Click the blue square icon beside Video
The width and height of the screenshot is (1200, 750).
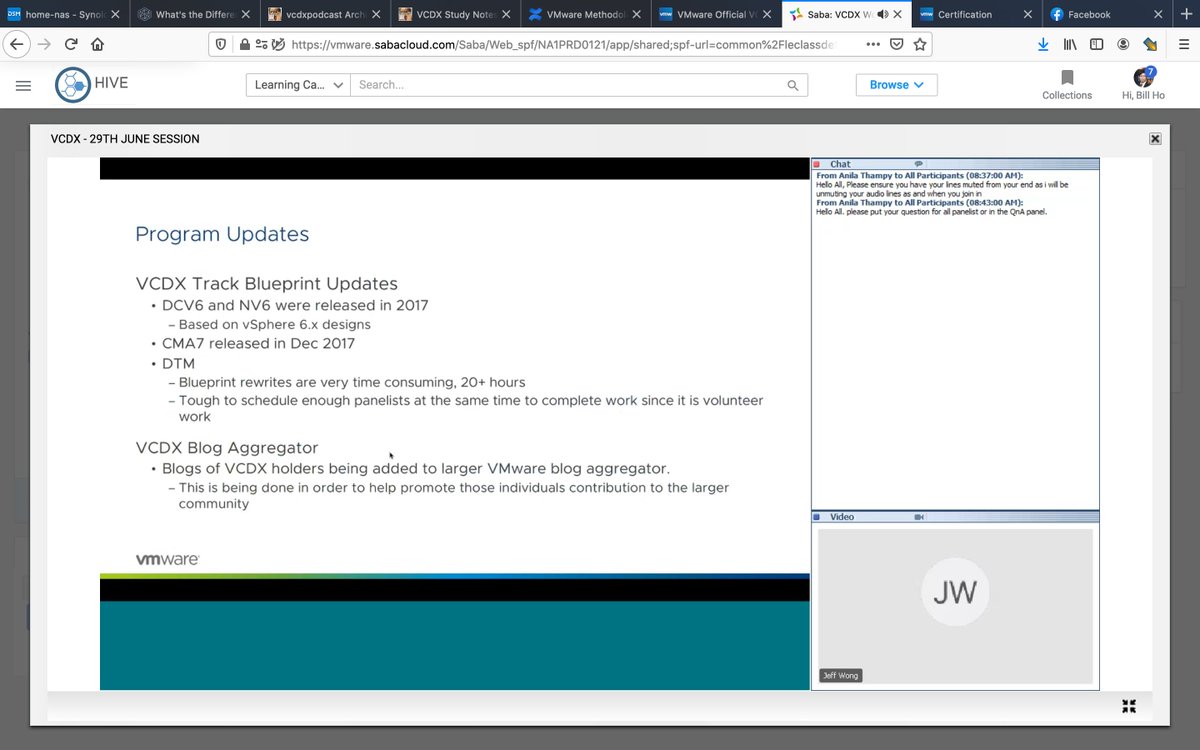pyautogui.click(x=816, y=517)
